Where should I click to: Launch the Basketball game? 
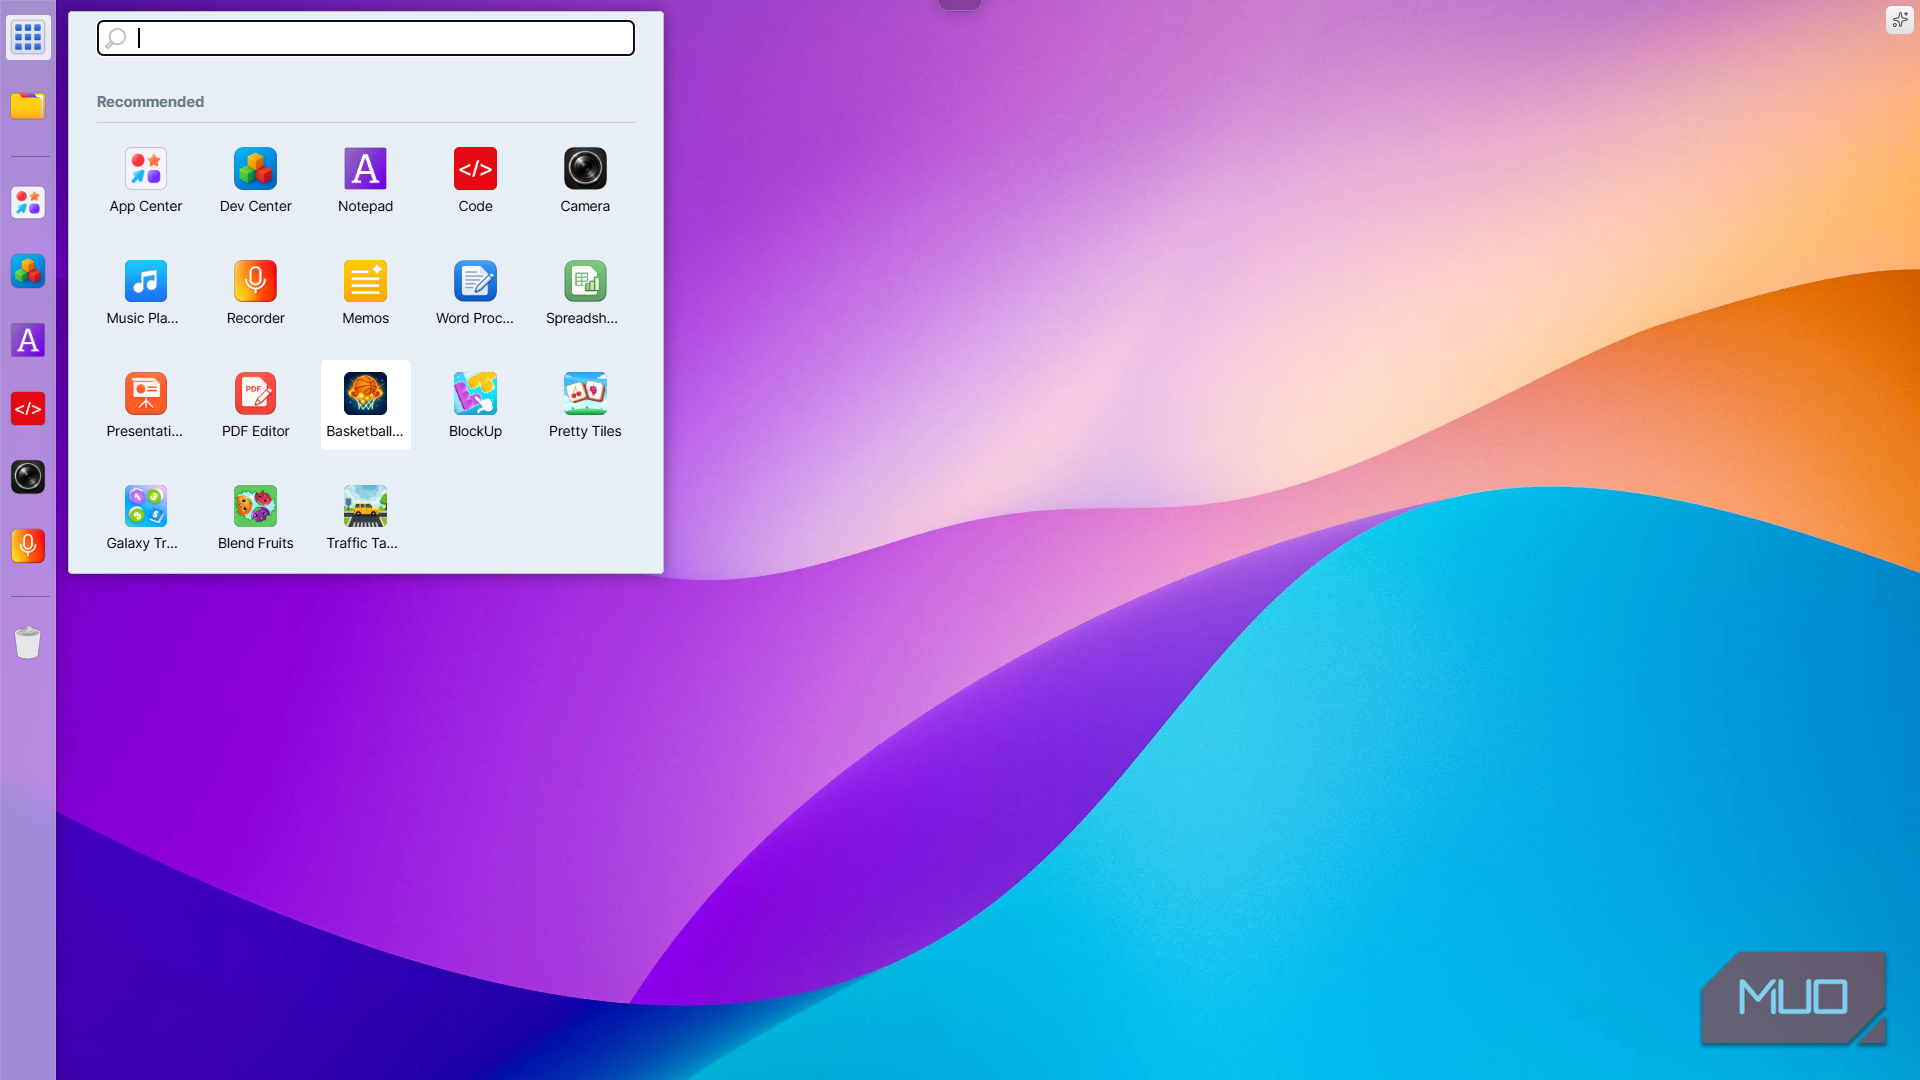coord(366,405)
